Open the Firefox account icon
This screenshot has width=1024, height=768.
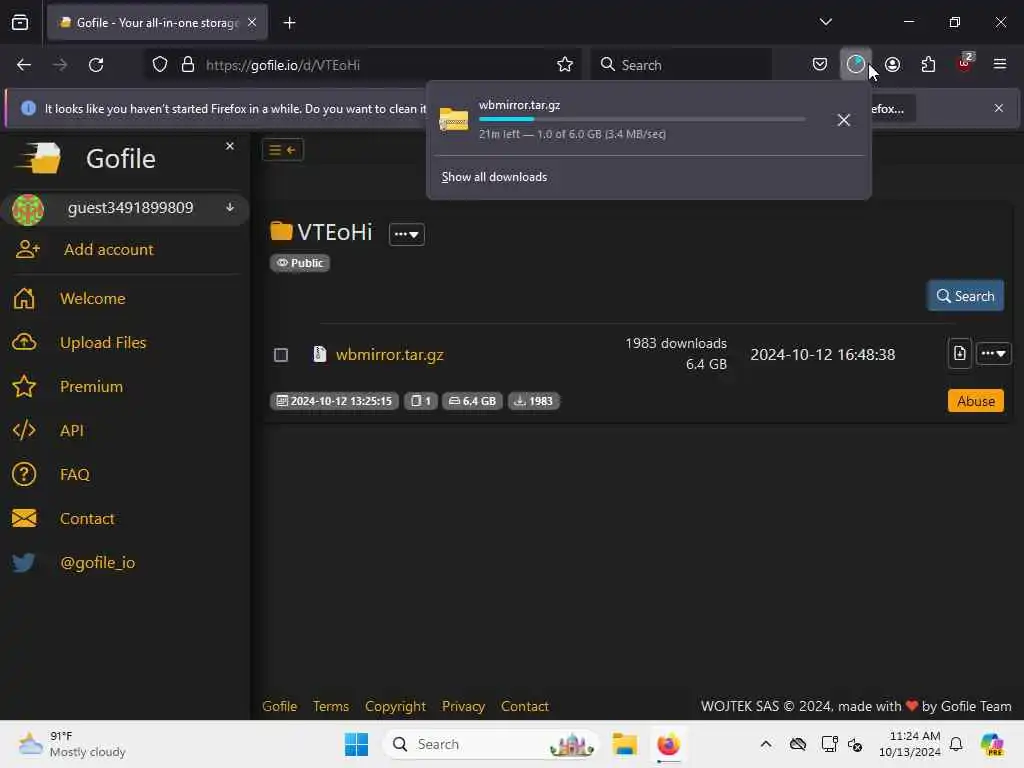pyautogui.click(x=892, y=65)
